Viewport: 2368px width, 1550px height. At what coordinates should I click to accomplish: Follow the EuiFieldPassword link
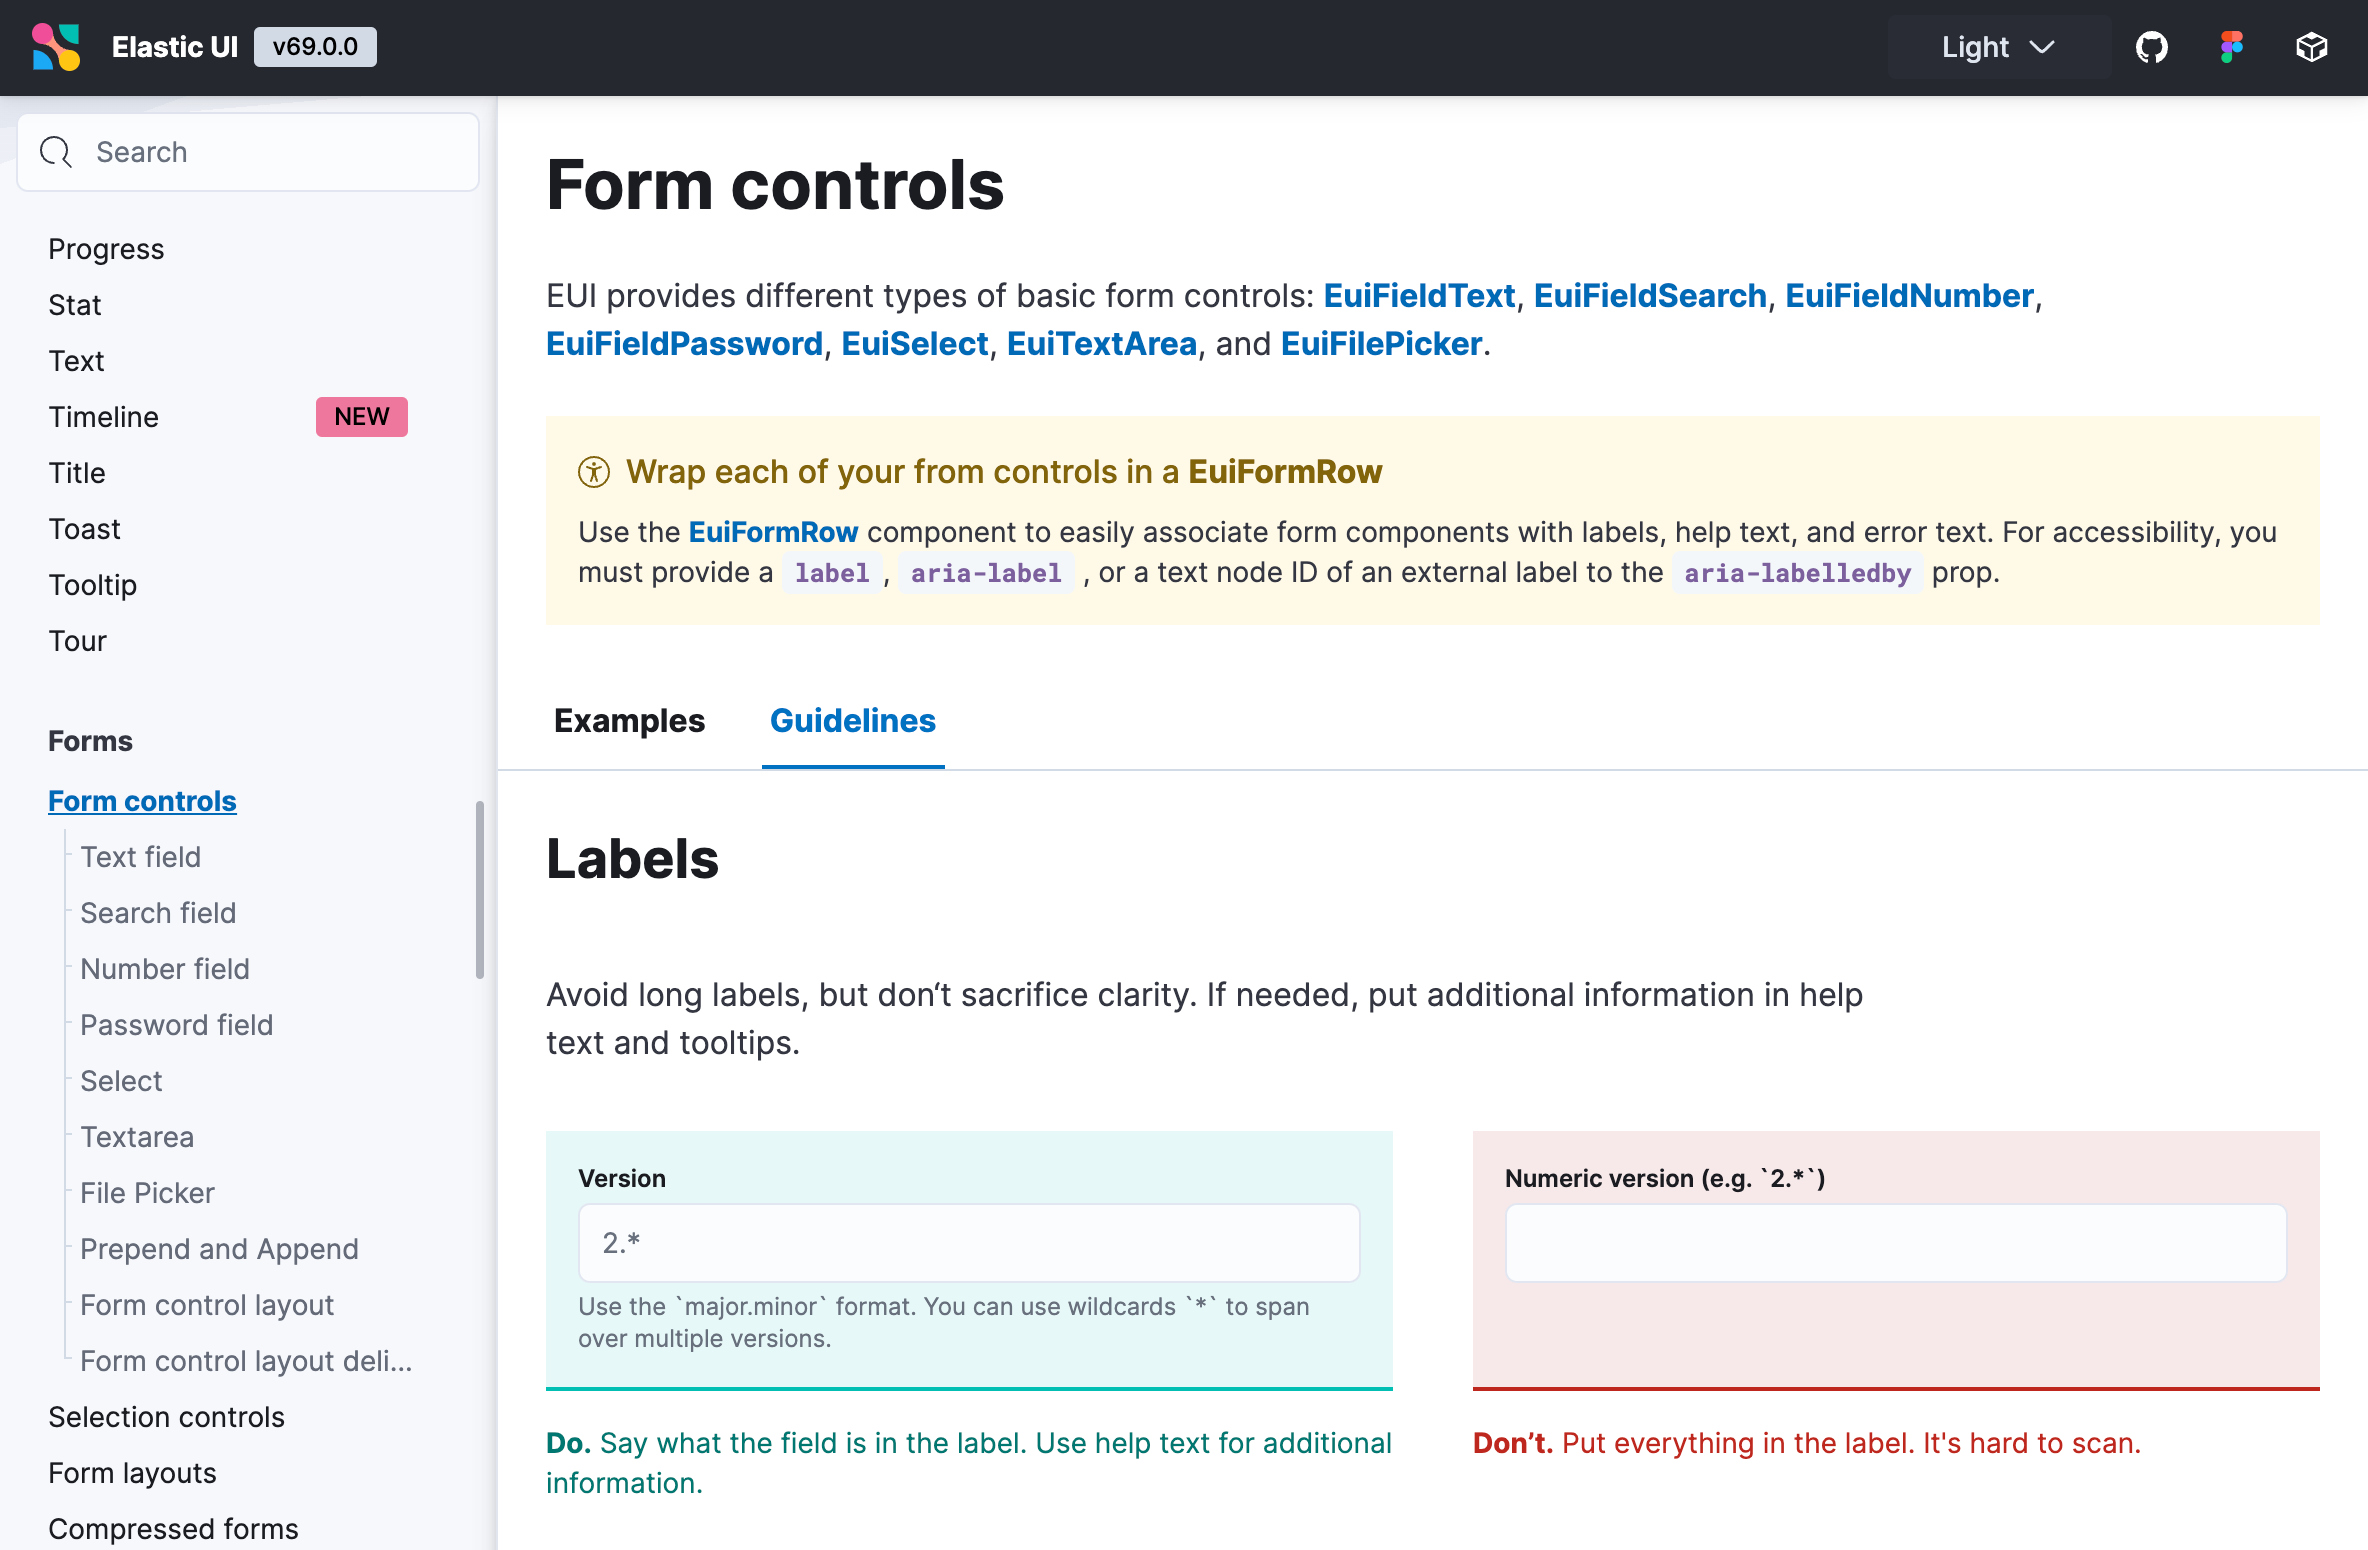tap(684, 344)
